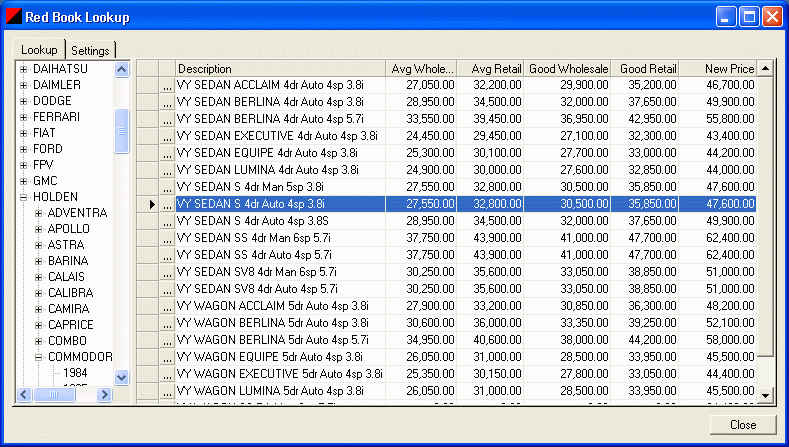Collapse the COMMODORE model node
This screenshot has width=789, height=447.
click(x=39, y=357)
